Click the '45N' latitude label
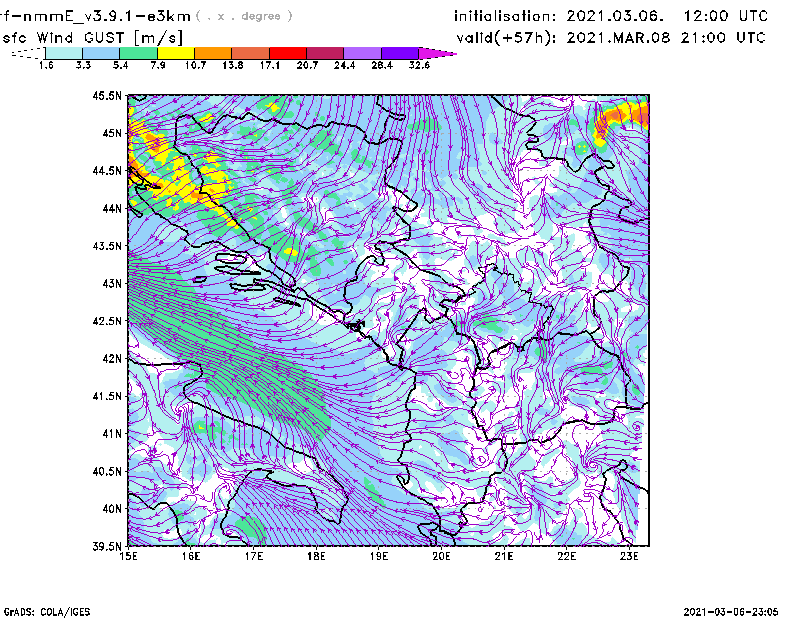 tap(112, 133)
